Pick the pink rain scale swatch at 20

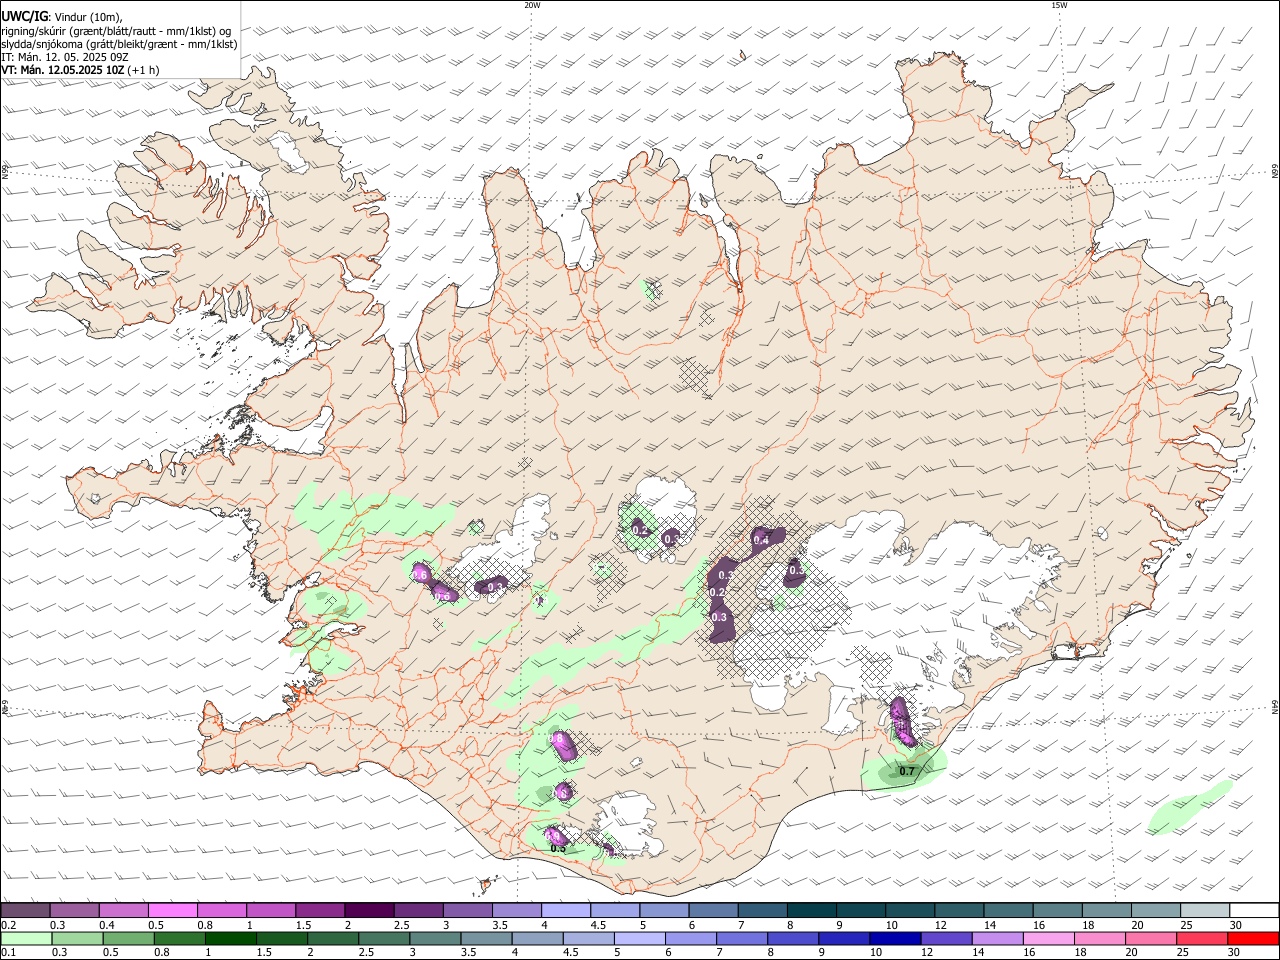coord(1150,938)
